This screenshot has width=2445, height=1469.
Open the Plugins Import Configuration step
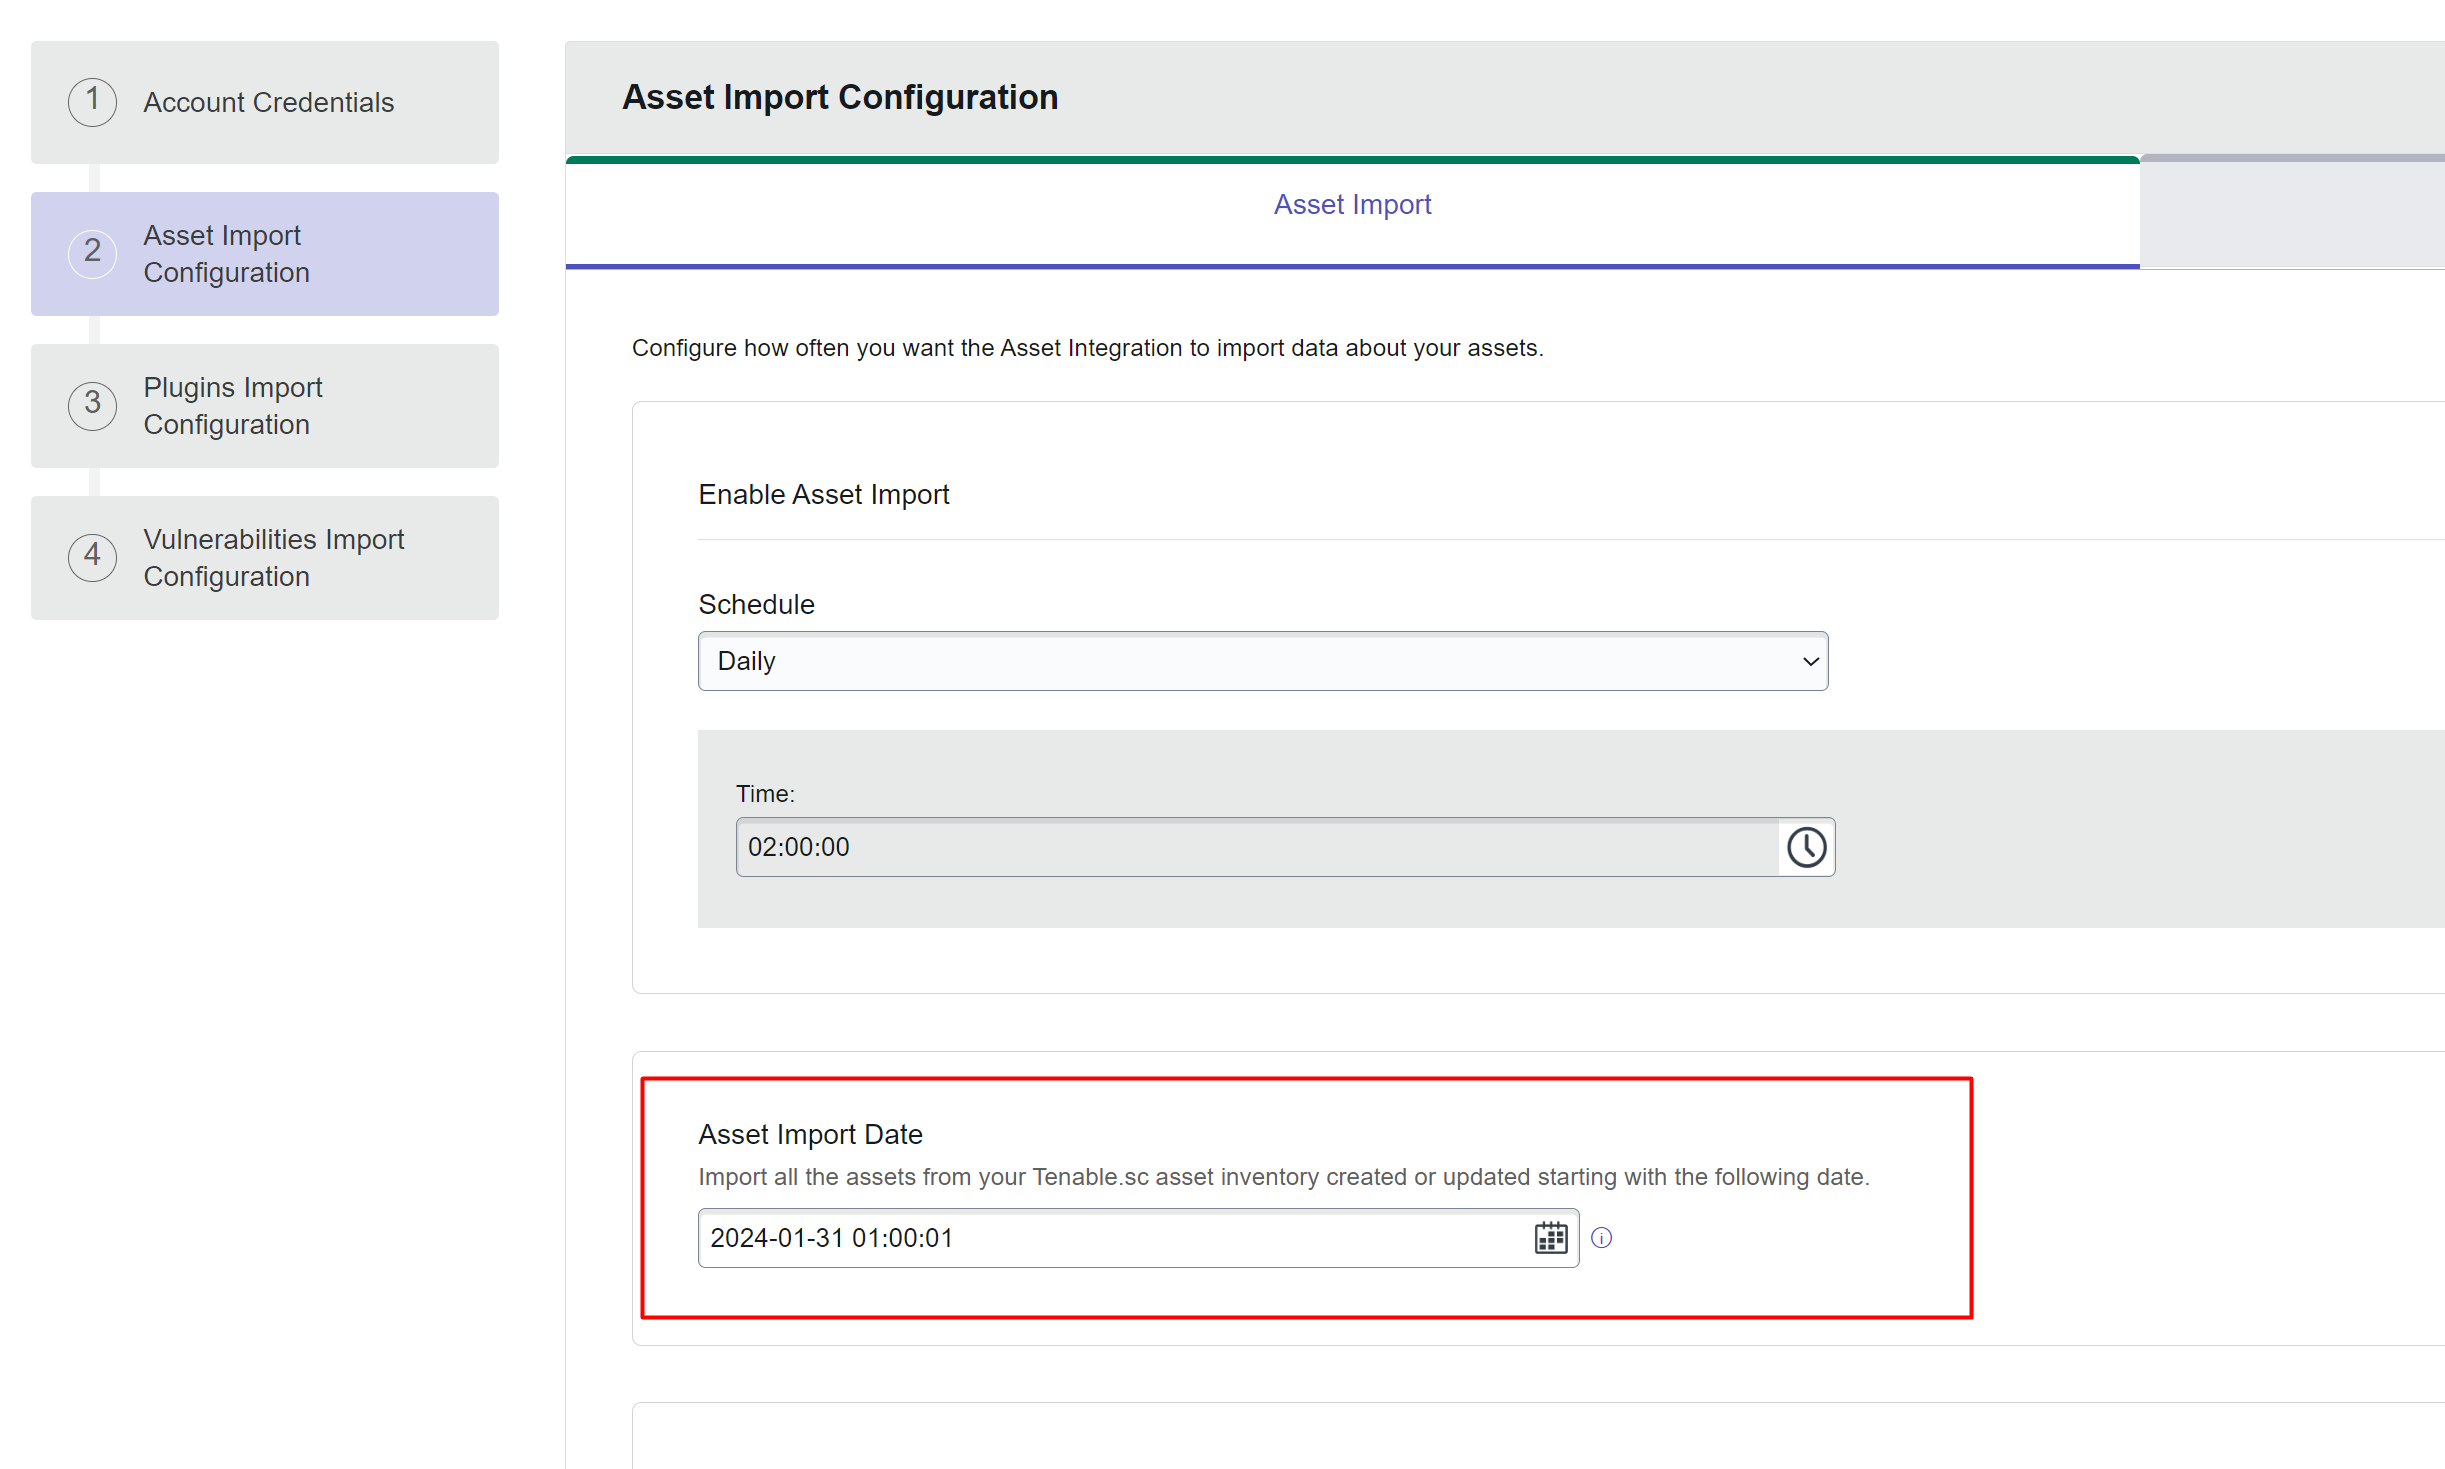point(232,406)
